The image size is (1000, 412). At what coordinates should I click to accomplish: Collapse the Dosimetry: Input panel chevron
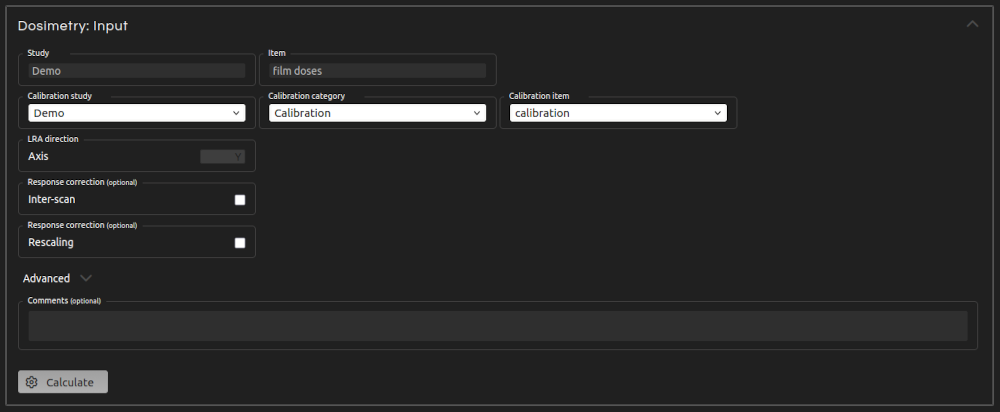click(x=972, y=24)
